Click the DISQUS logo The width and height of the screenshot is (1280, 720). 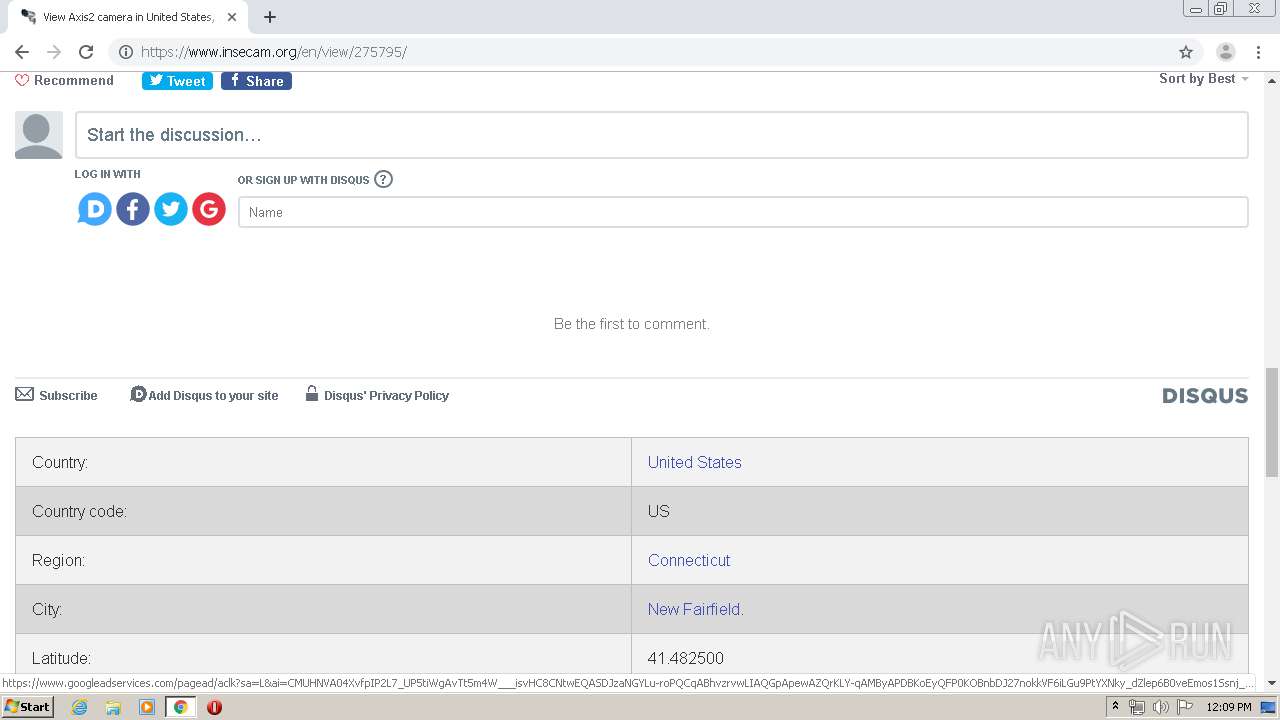(1205, 396)
